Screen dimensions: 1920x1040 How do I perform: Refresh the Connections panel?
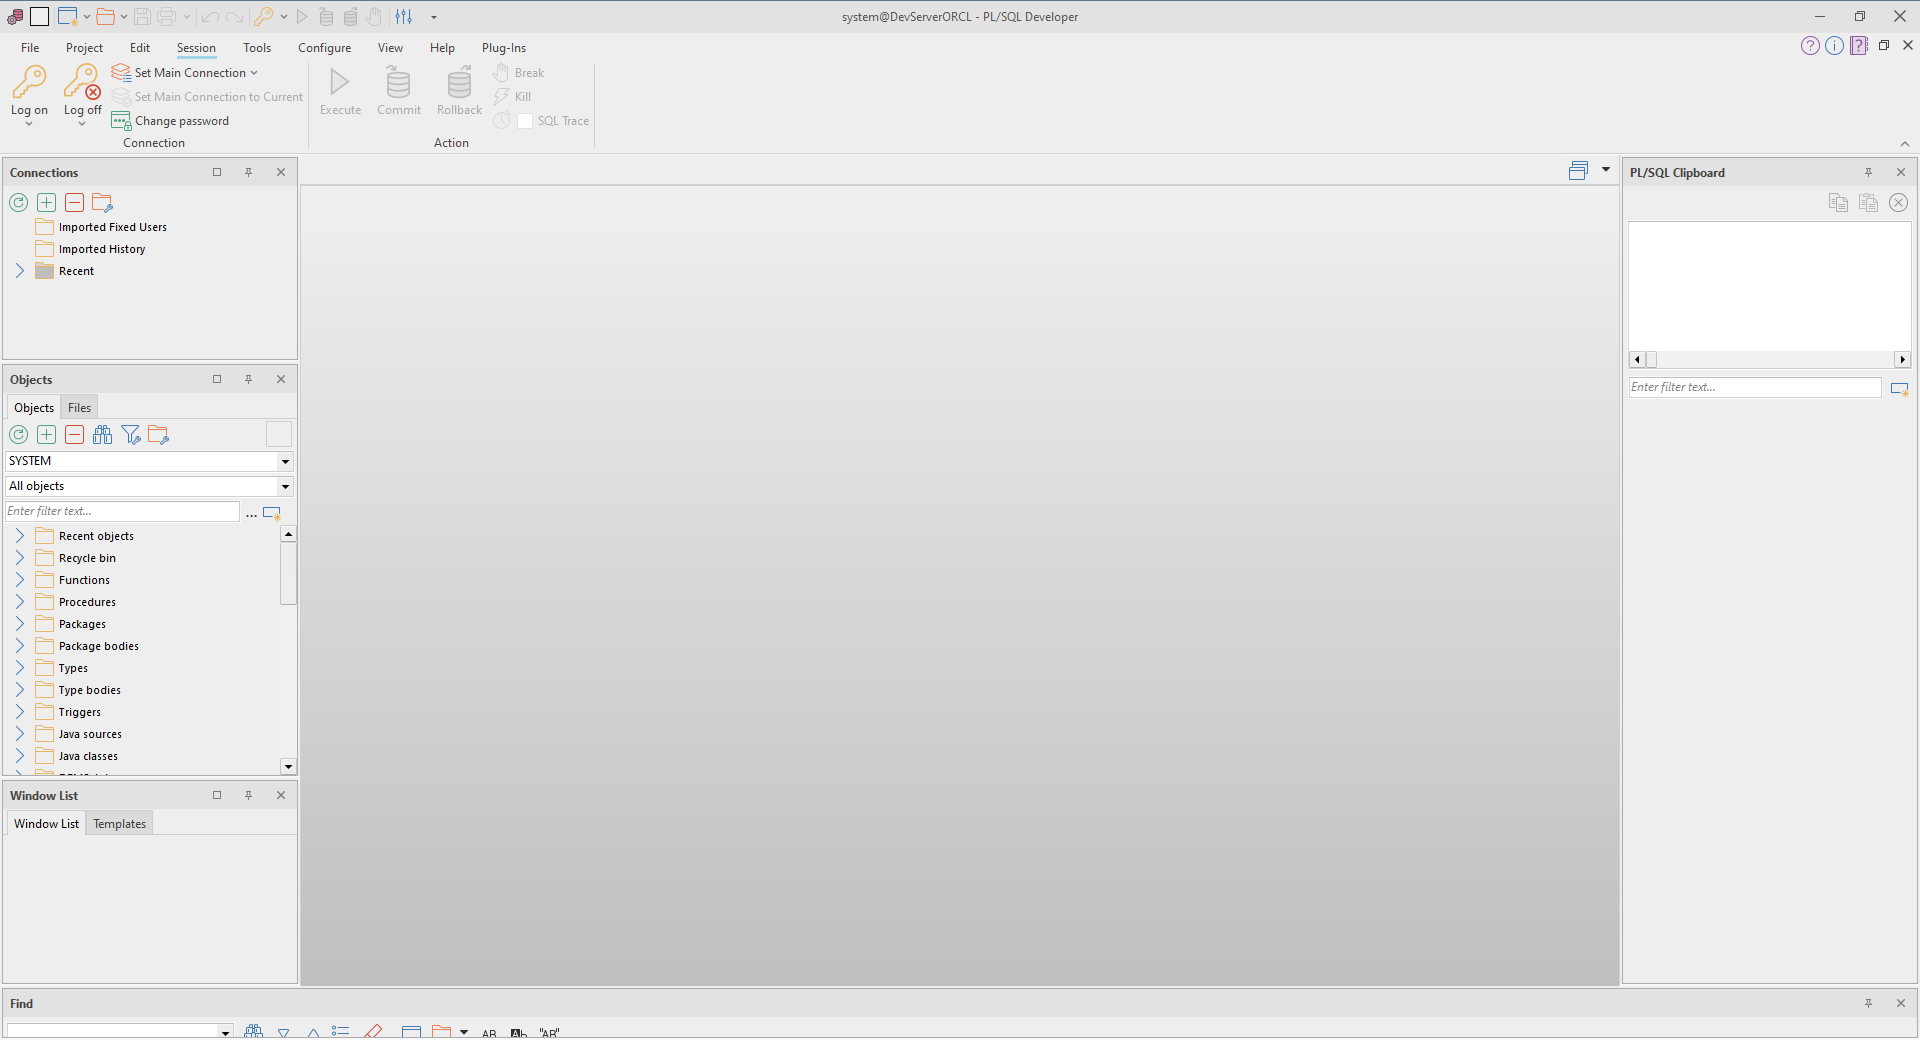pyautogui.click(x=19, y=203)
